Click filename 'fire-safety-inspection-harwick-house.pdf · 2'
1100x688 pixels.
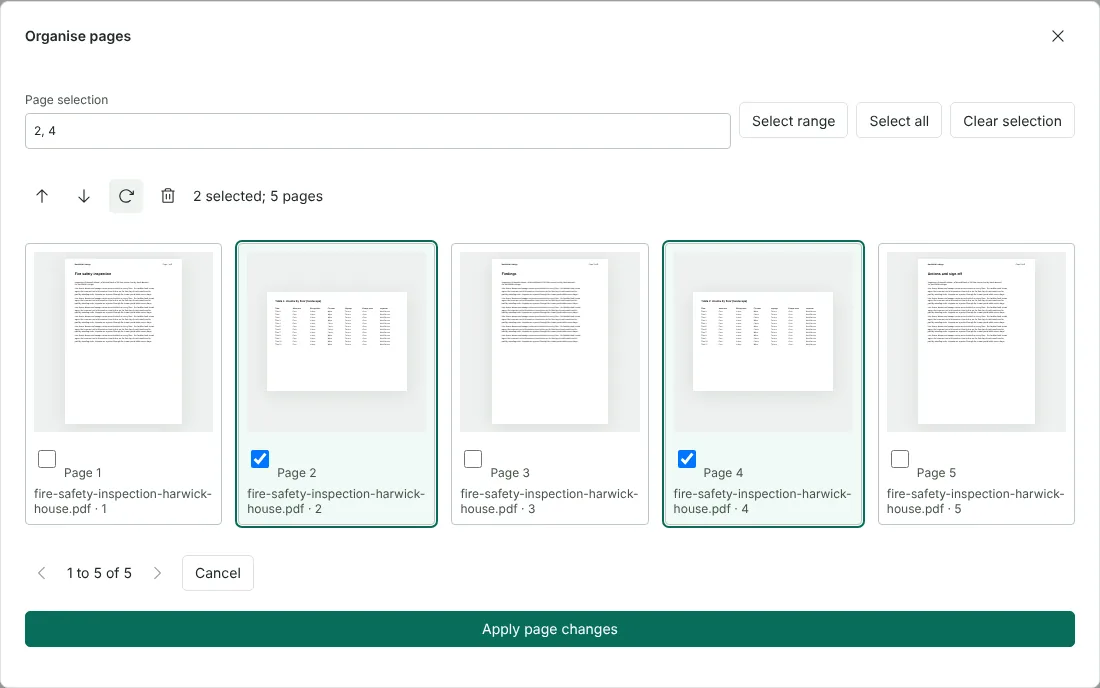pos(336,501)
